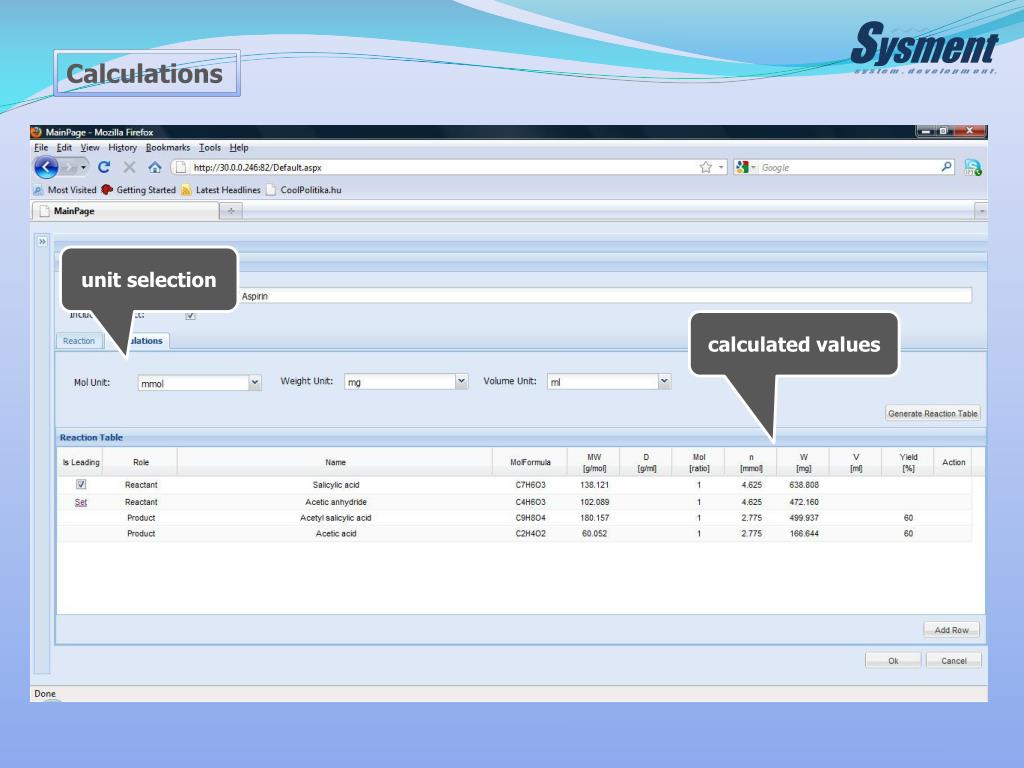Reload the page with the refresh icon
This screenshot has height=768, width=1024.
[x=104, y=167]
